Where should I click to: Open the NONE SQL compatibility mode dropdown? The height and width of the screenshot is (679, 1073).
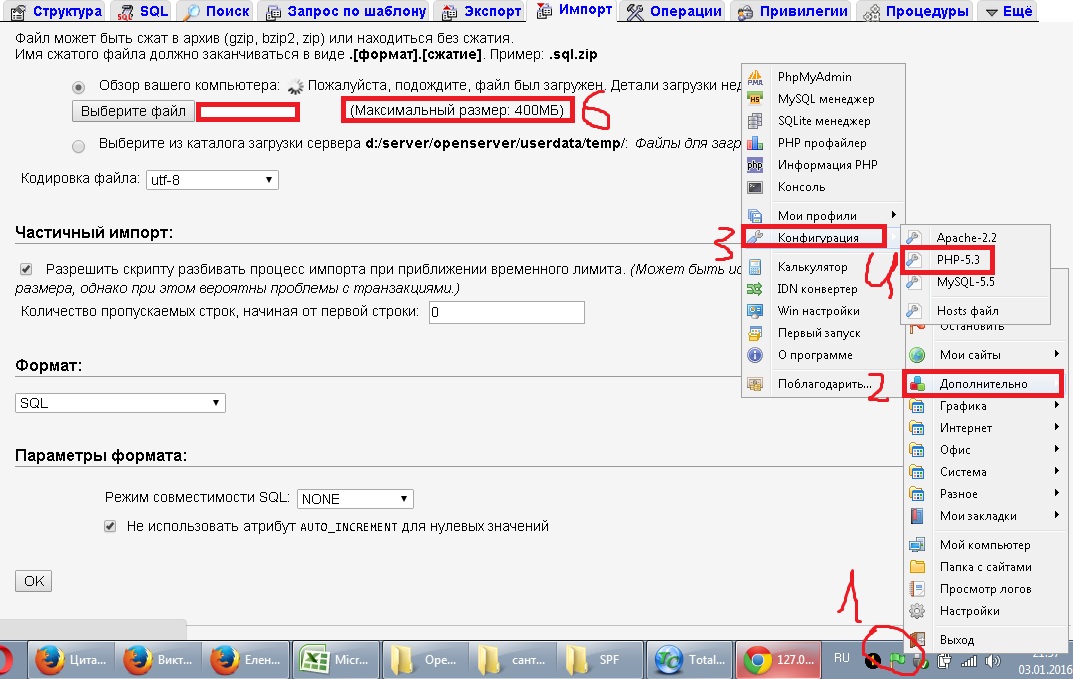coord(355,499)
